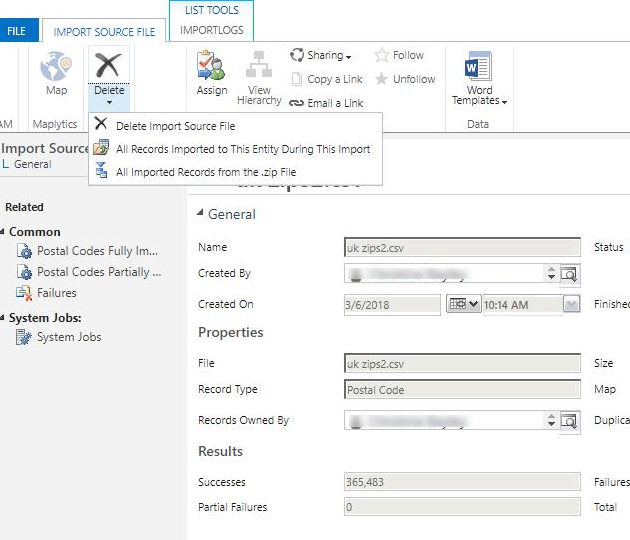Click the Follow star

pyautogui.click(x=381, y=55)
